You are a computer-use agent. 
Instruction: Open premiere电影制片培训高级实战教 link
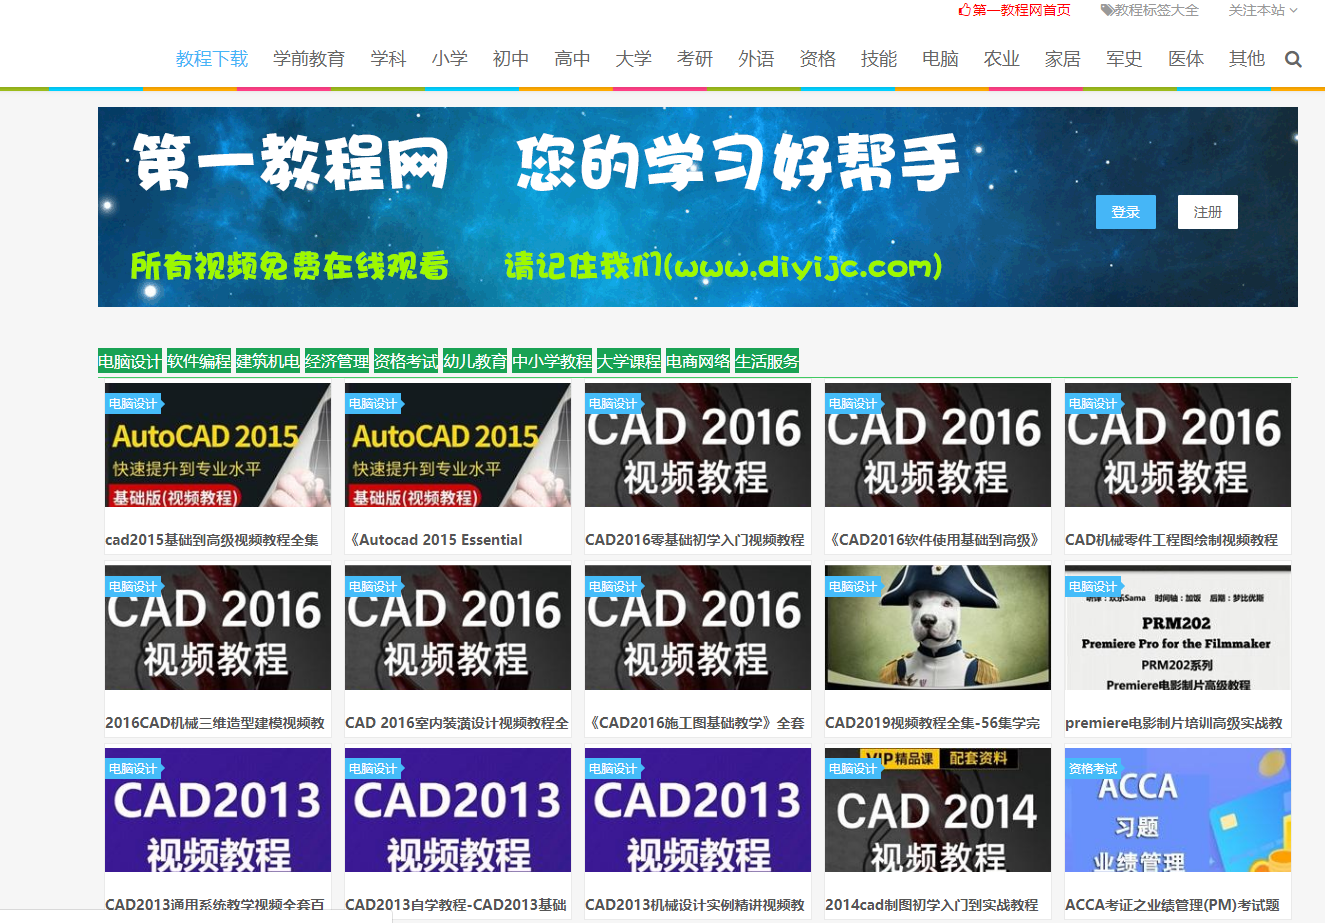[1174, 723]
